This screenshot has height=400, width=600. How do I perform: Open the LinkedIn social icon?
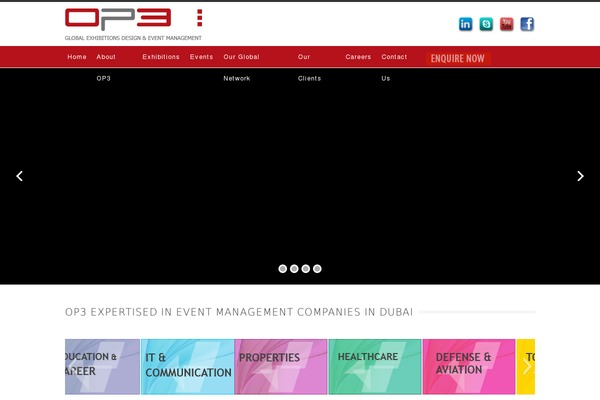(465, 24)
